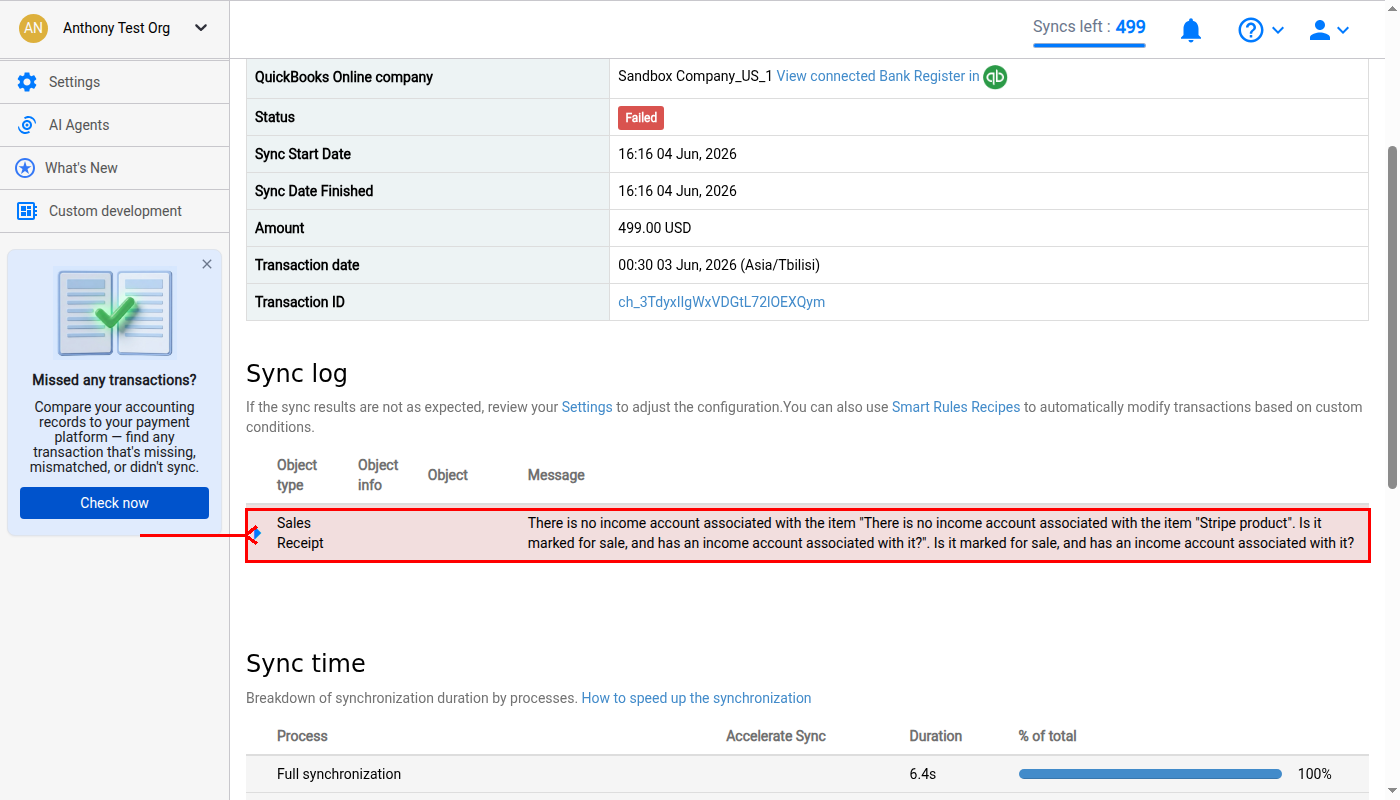Select the 499.00 USD amount value
Image resolution: width=1400 pixels, height=800 pixels.
tap(655, 228)
